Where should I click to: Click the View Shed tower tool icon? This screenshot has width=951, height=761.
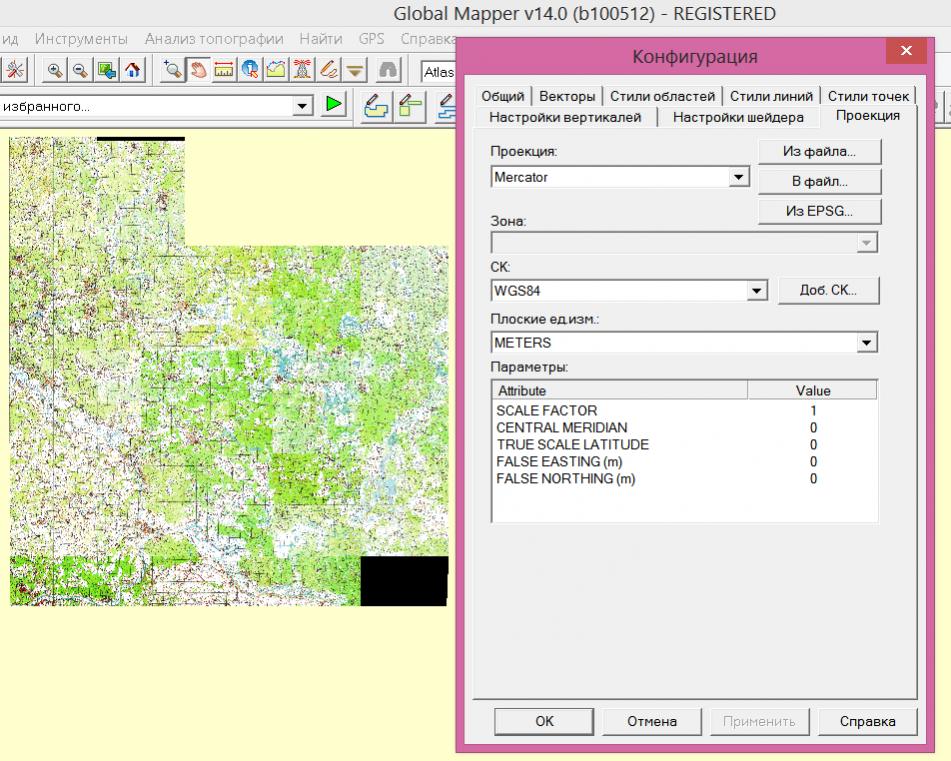[302, 70]
